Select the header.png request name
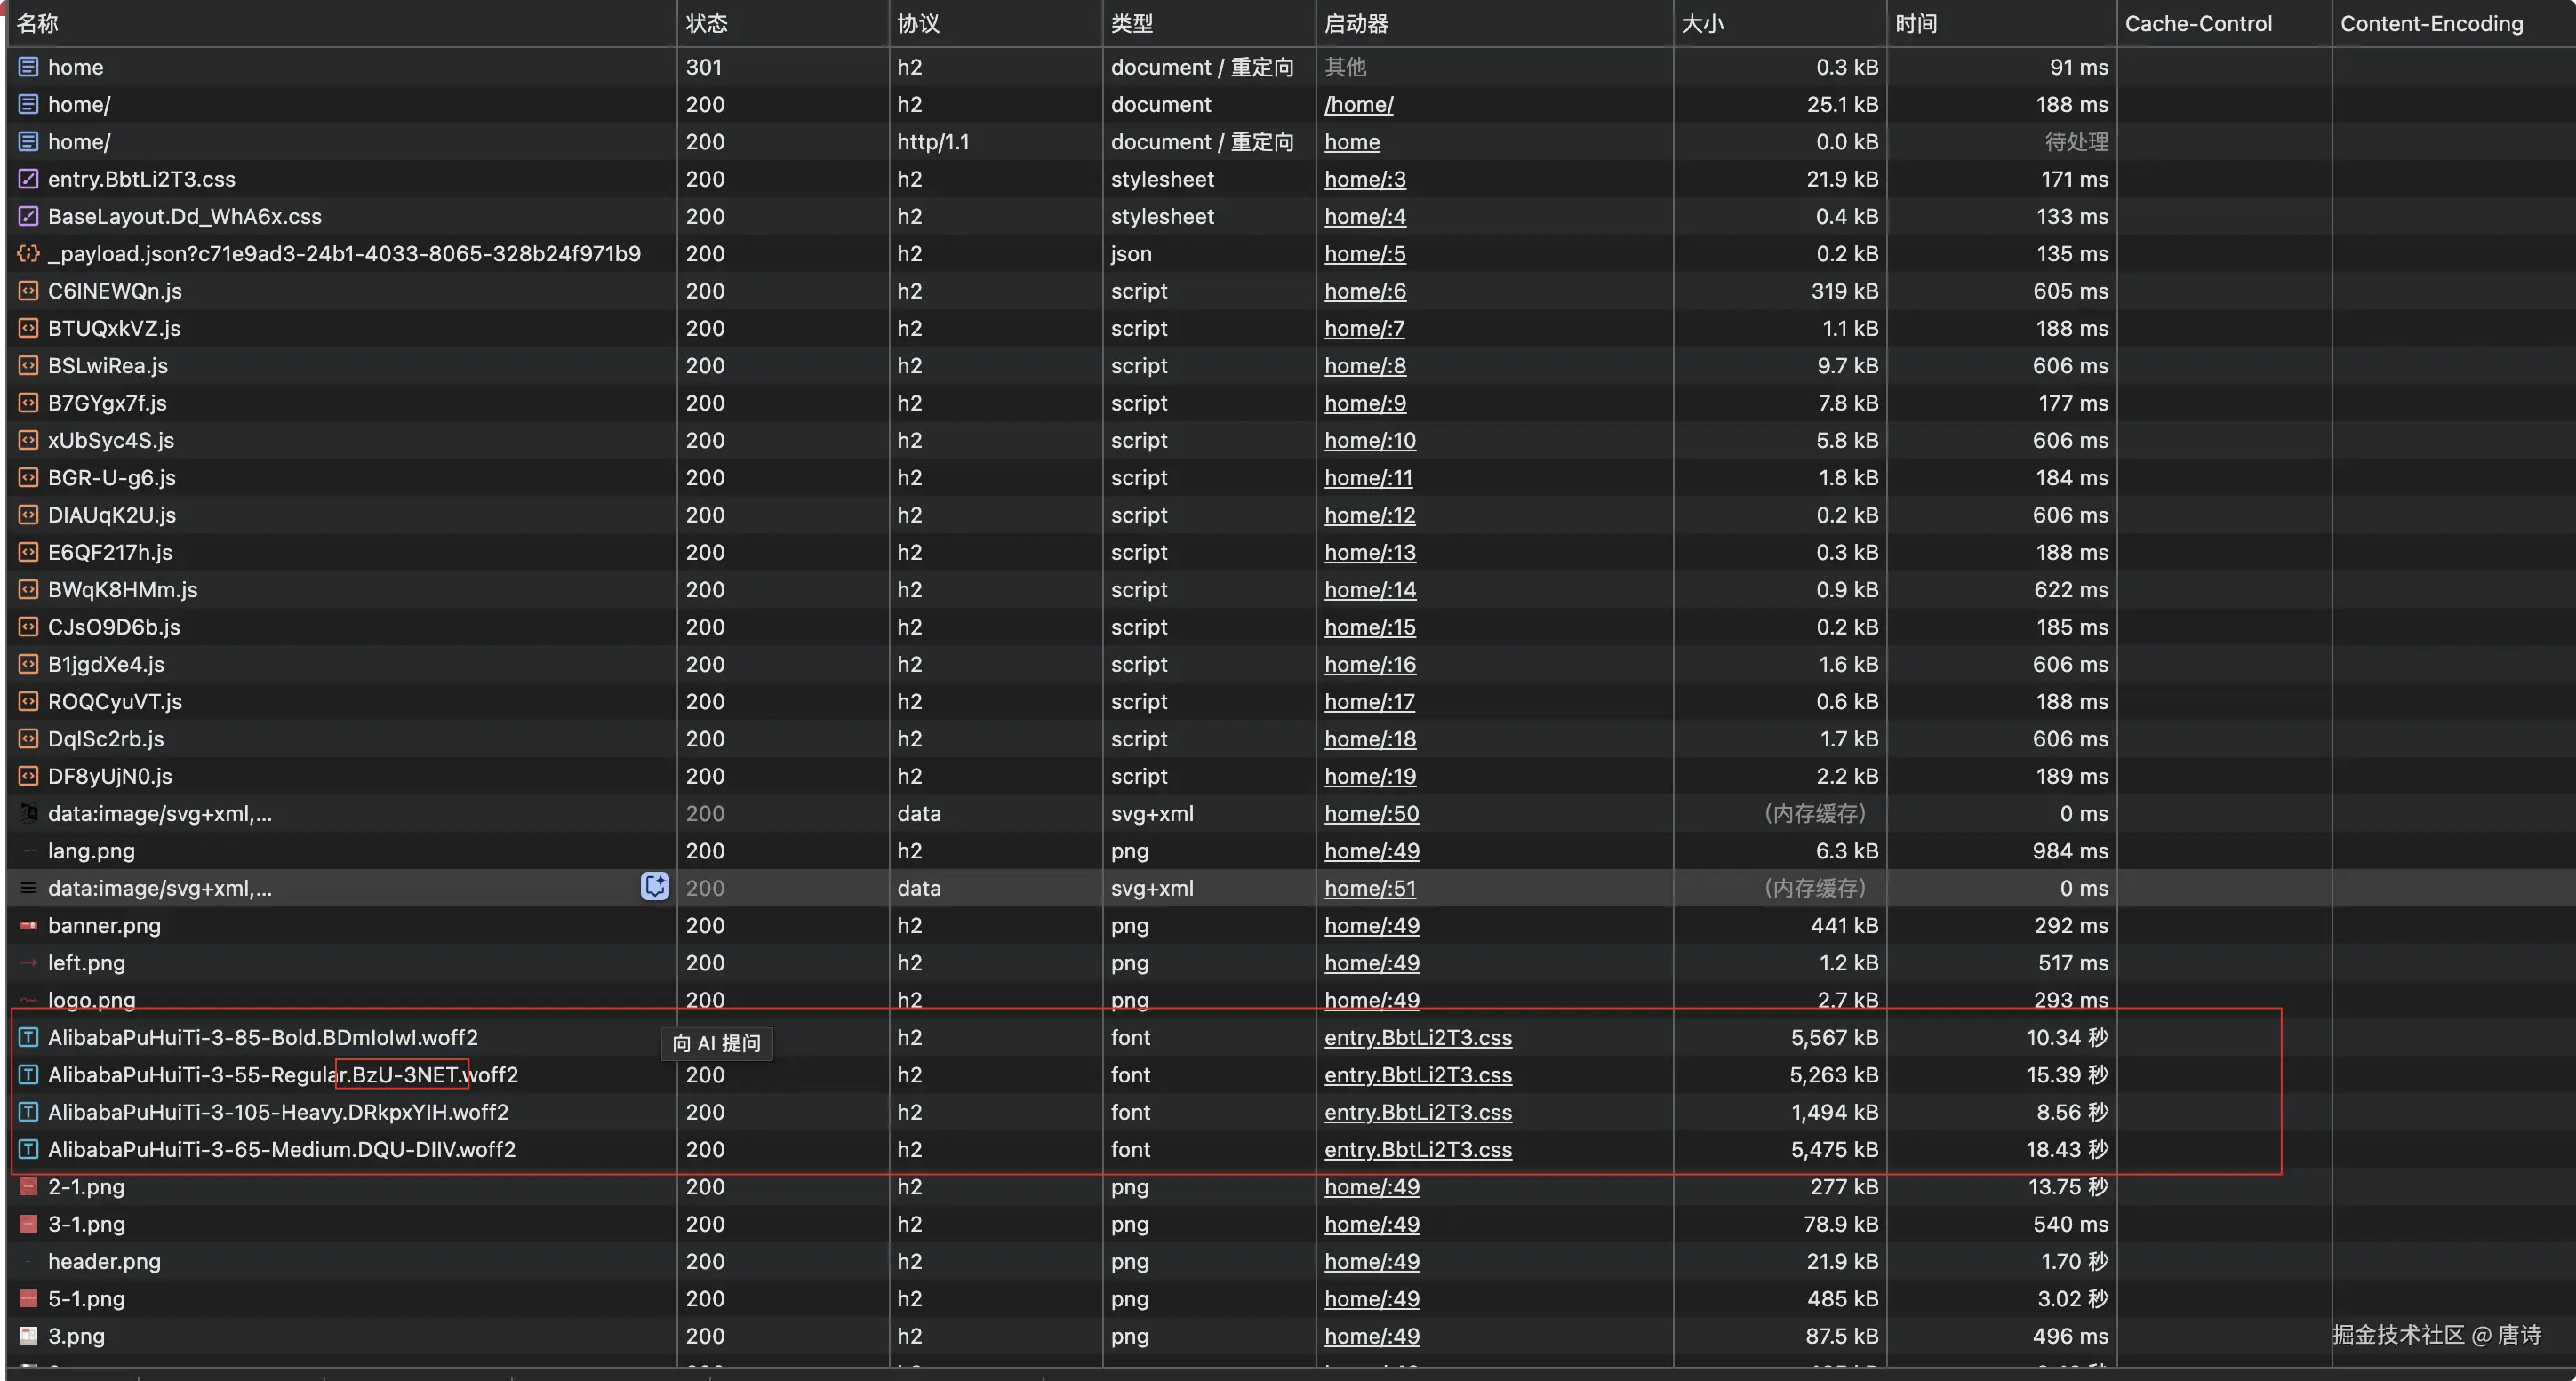Image resolution: width=2576 pixels, height=1381 pixels. coord(104,1262)
